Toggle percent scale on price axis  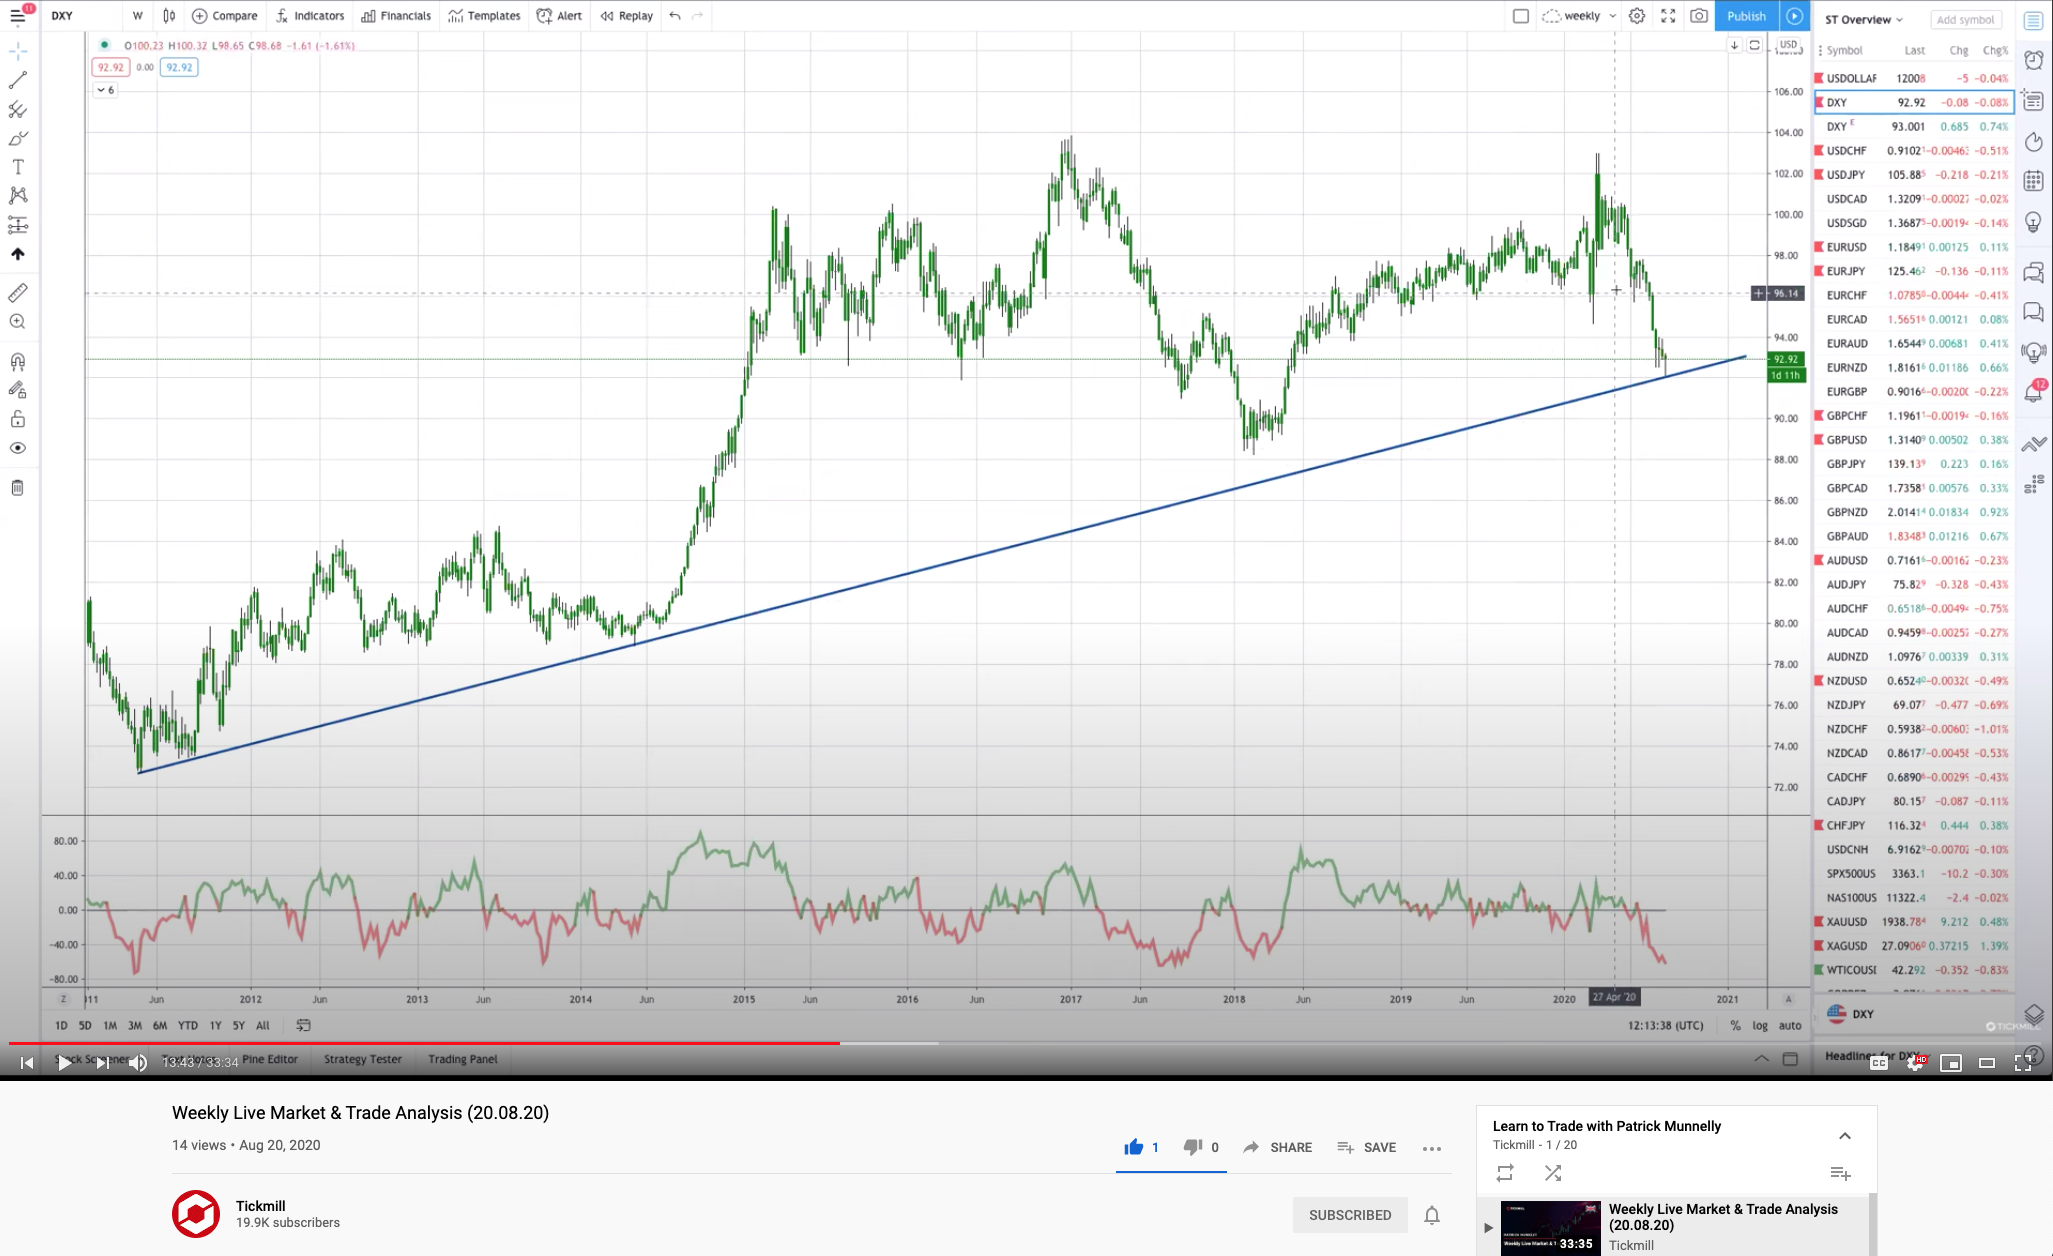point(1735,1026)
